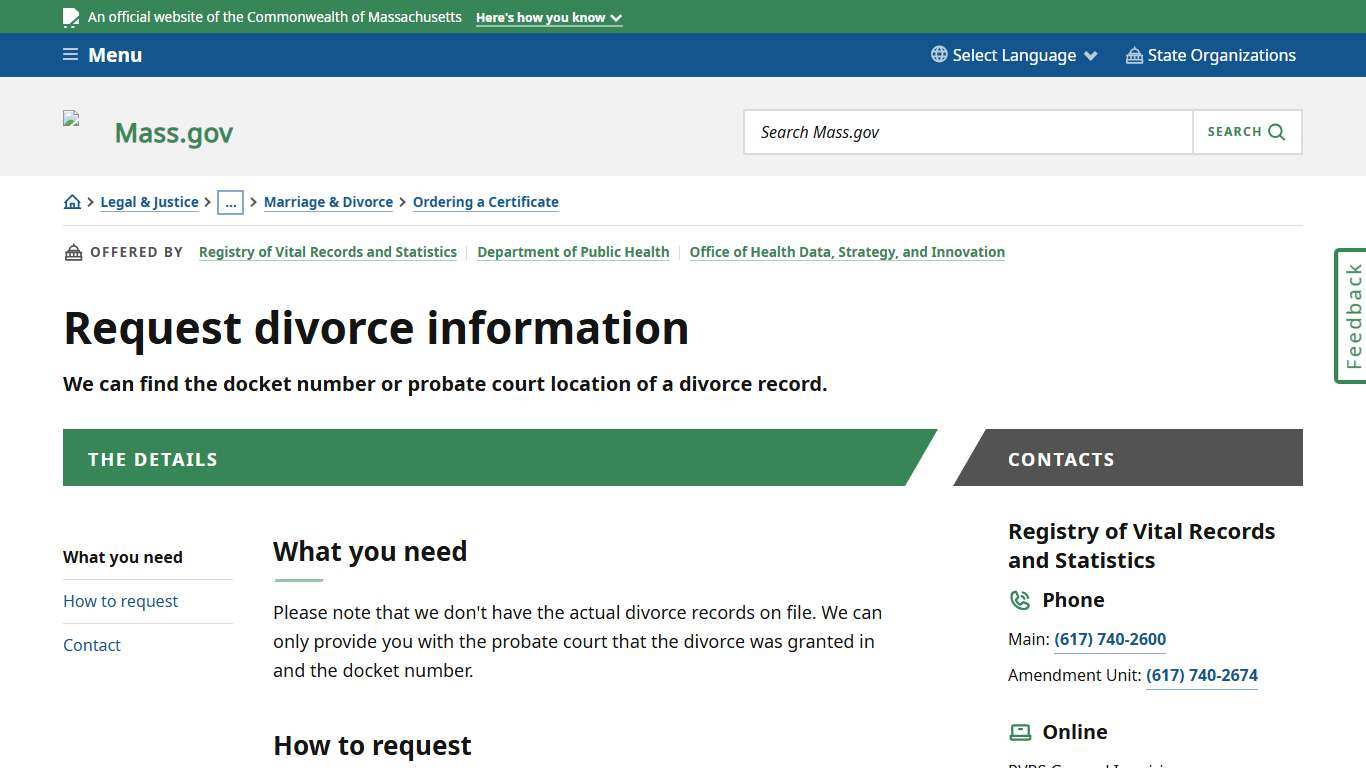The height and width of the screenshot is (768, 1366).
Task: Click the building icon beside State Organizations
Action: (1133, 55)
